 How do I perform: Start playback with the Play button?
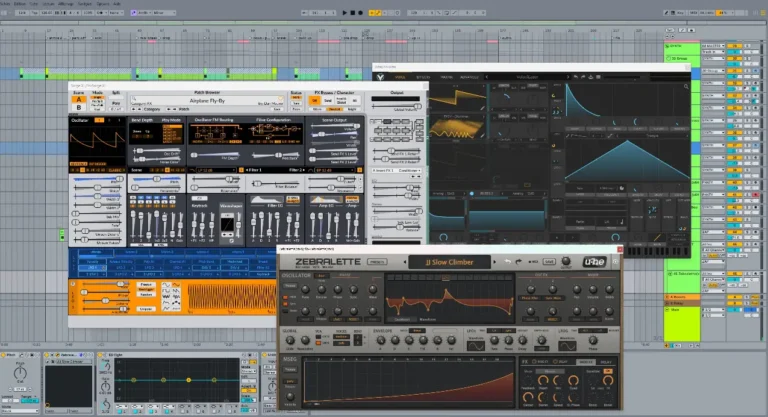point(344,13)
